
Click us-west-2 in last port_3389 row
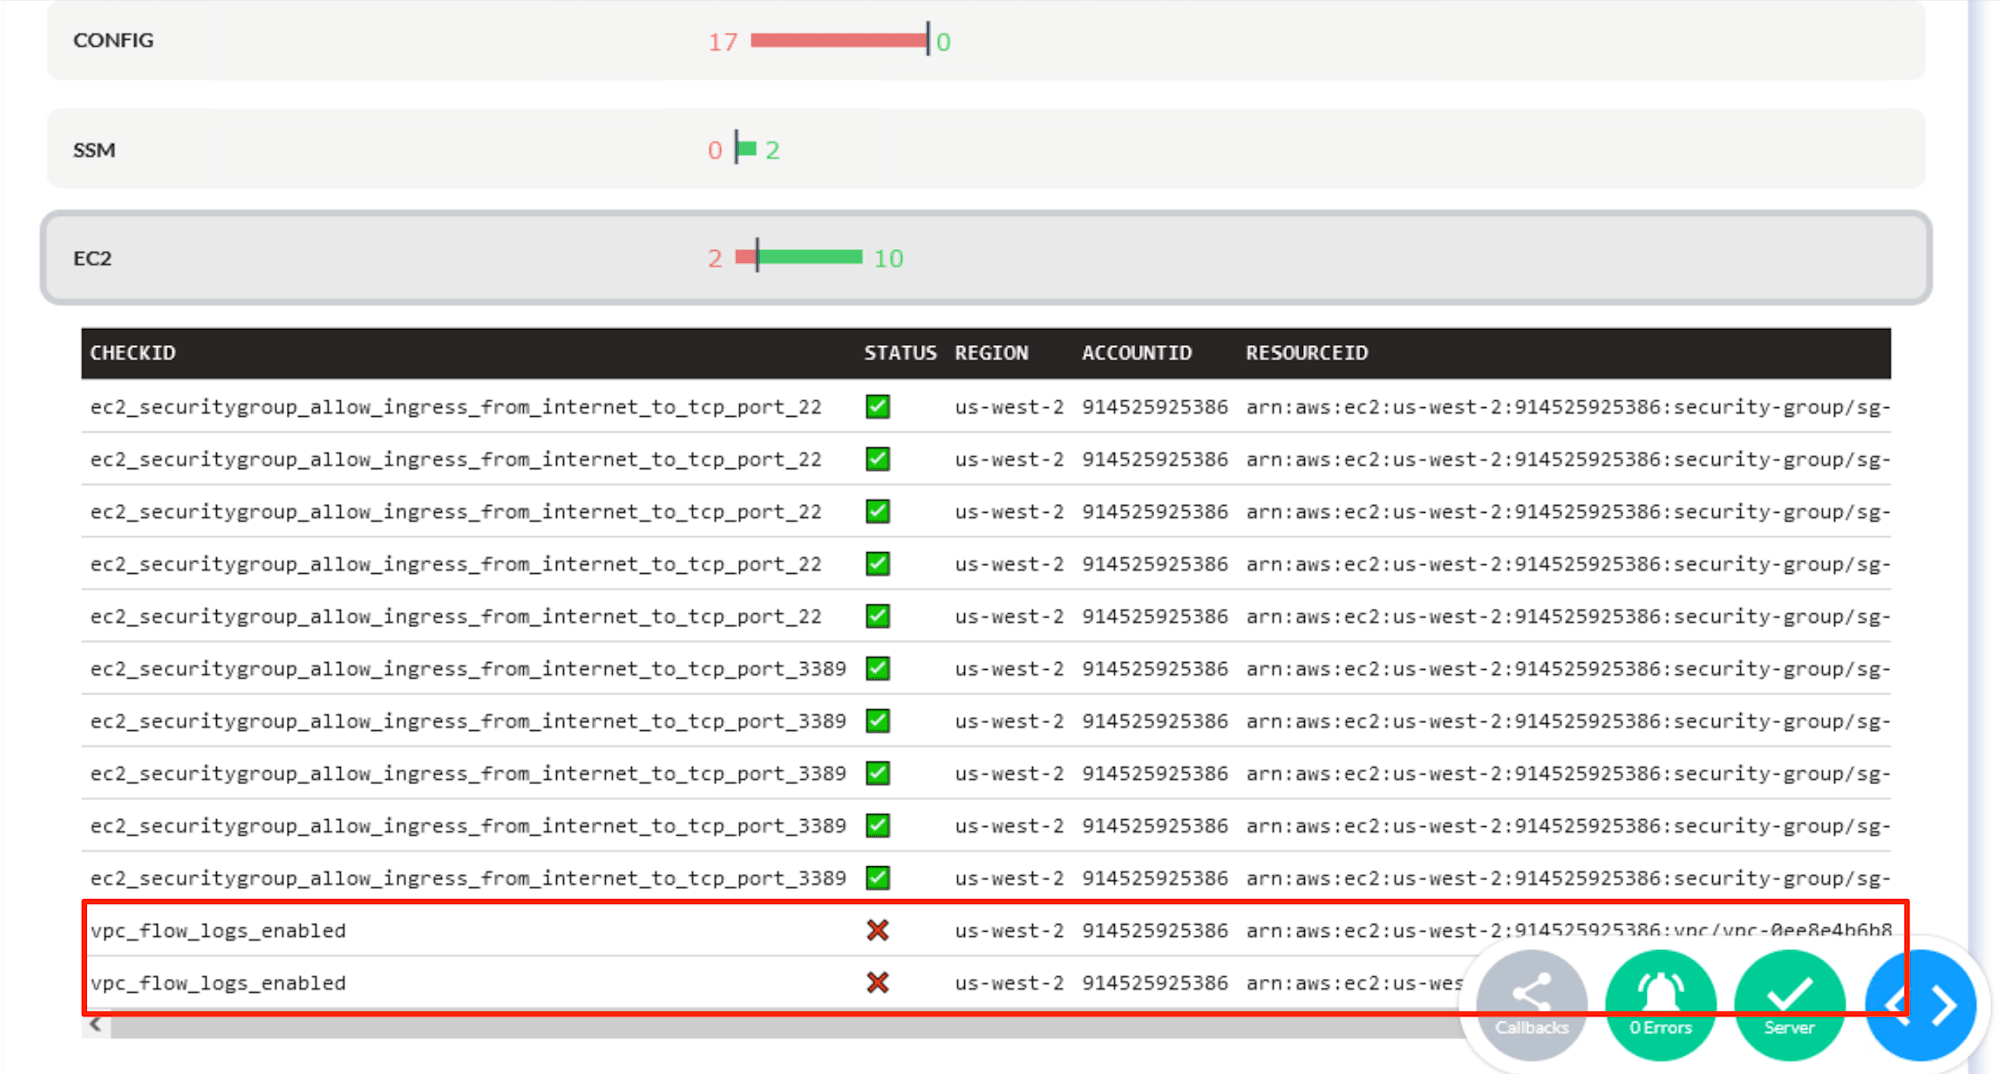[1009, 878]
